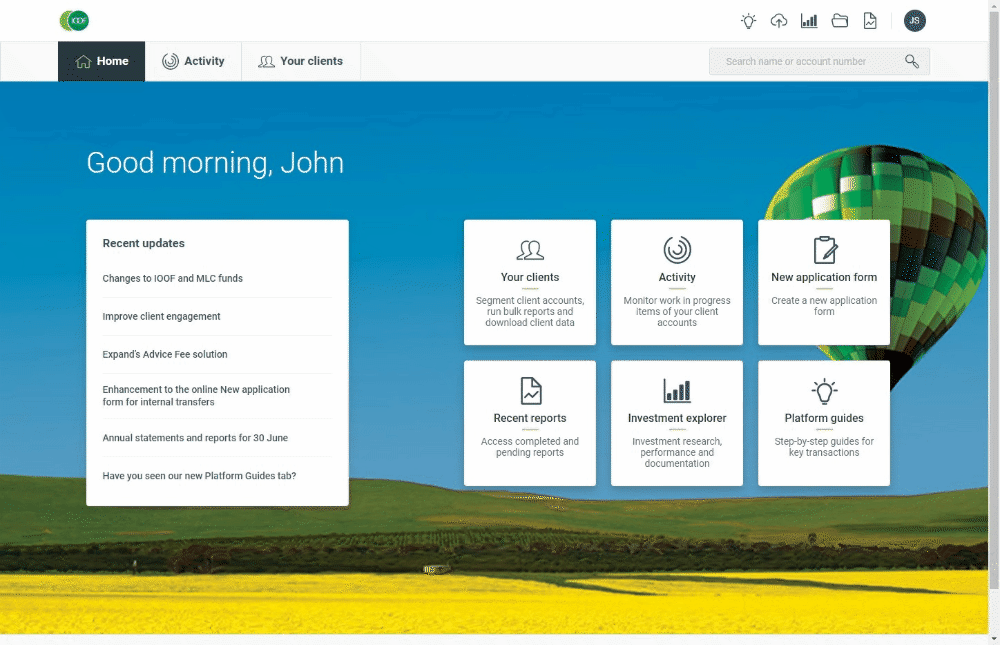Click the Recent updates heading

[143, 243]
